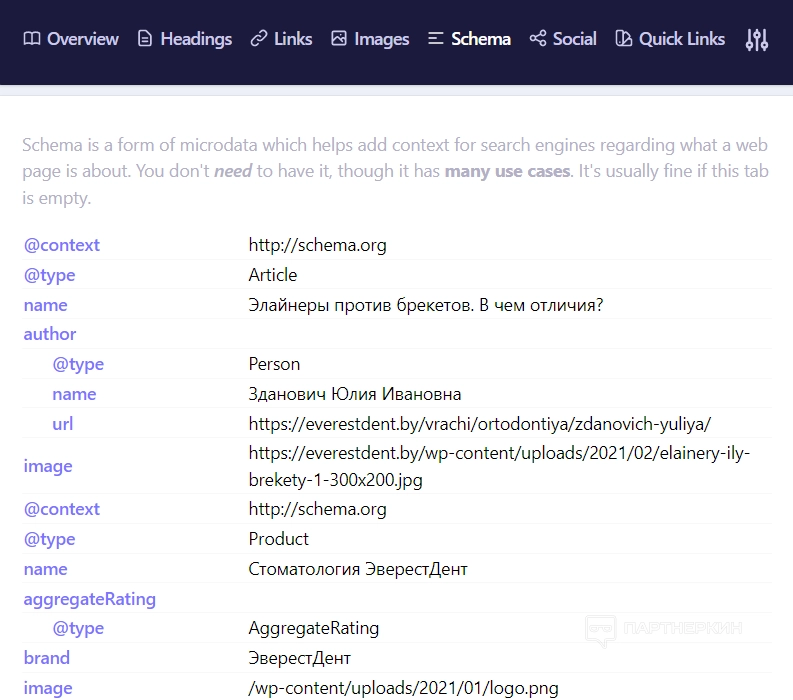Click the Links chain icon

[x=259, y=39]
